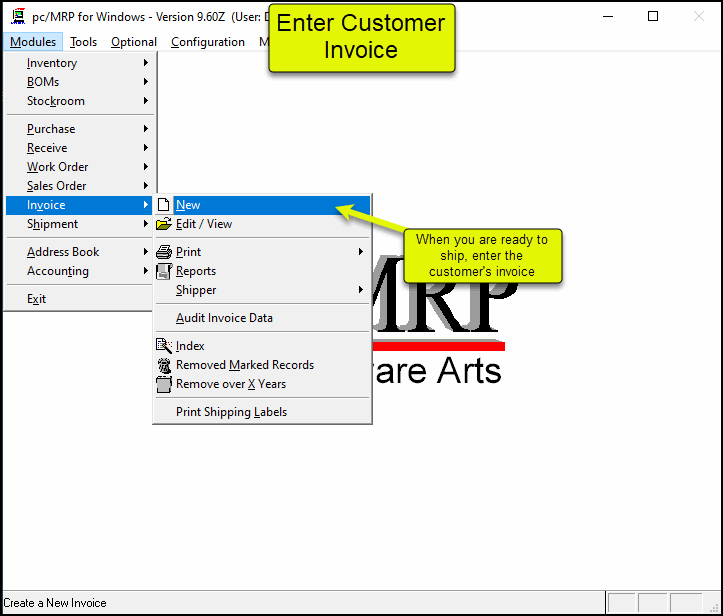Click the Remove over X Years trash icon
Image resolution: width=723 pixels, height=616 pixels.
(x=164, y=384)
